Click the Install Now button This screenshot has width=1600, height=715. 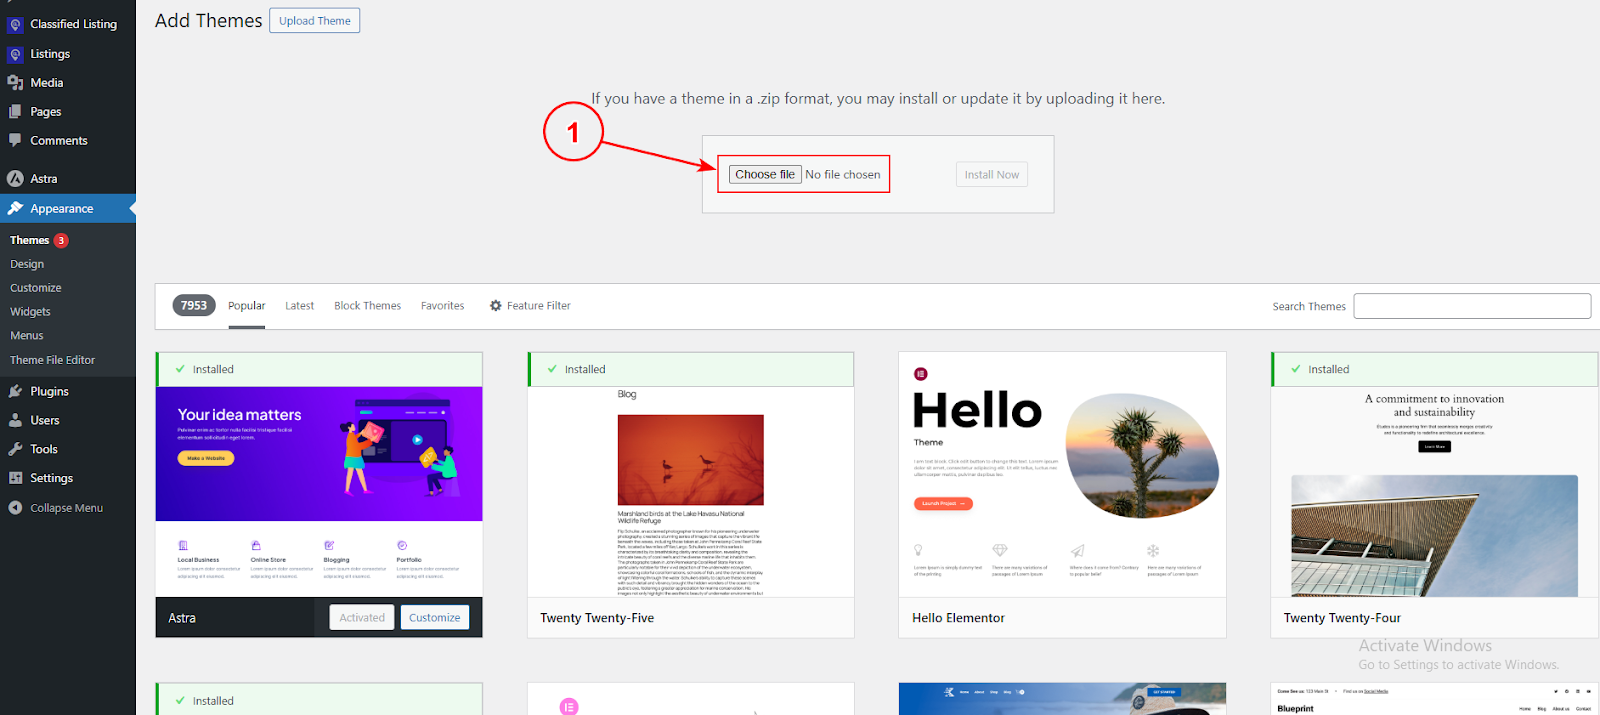click(x=992, y=175)
